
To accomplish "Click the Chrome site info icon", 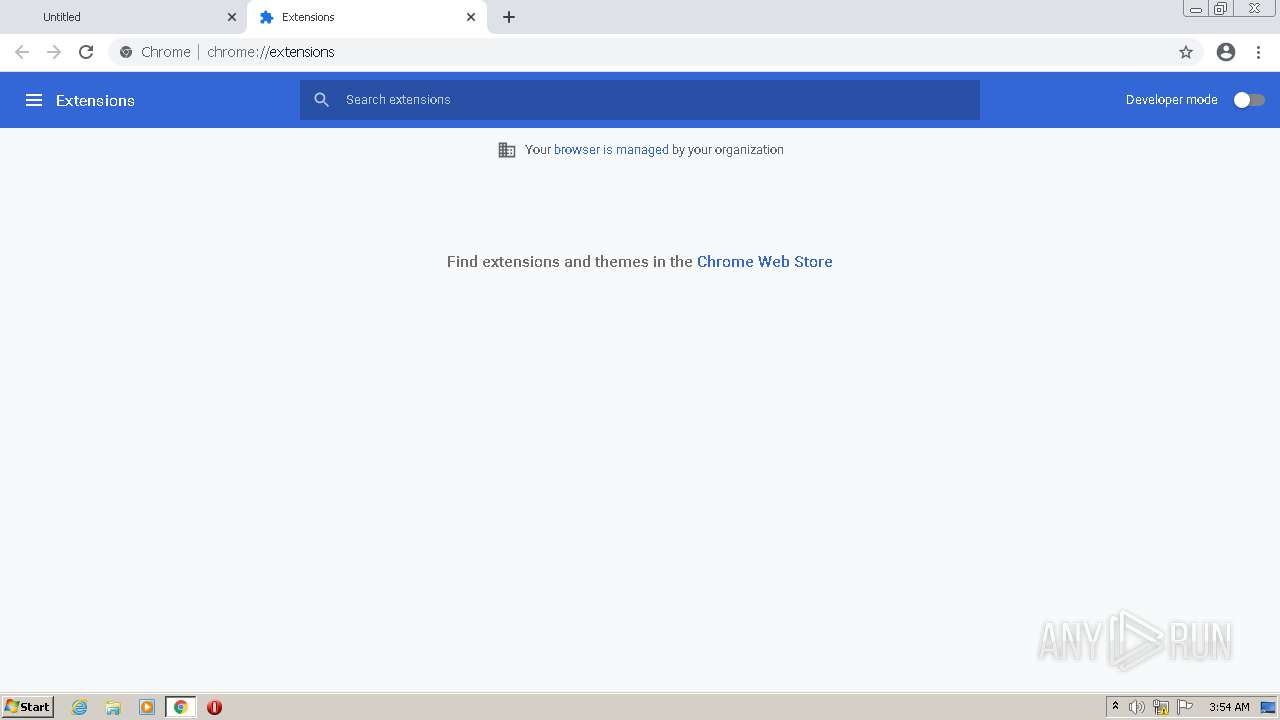I will (126, 52).
